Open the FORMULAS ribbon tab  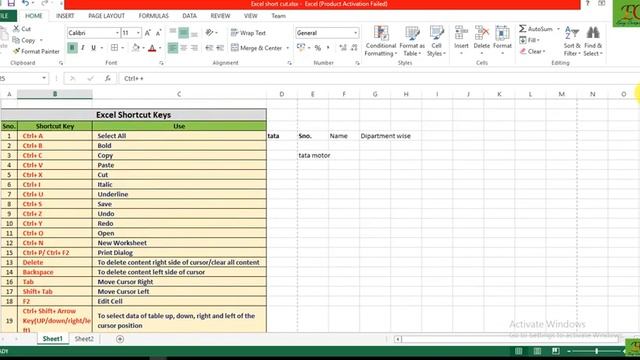(153, 16)
